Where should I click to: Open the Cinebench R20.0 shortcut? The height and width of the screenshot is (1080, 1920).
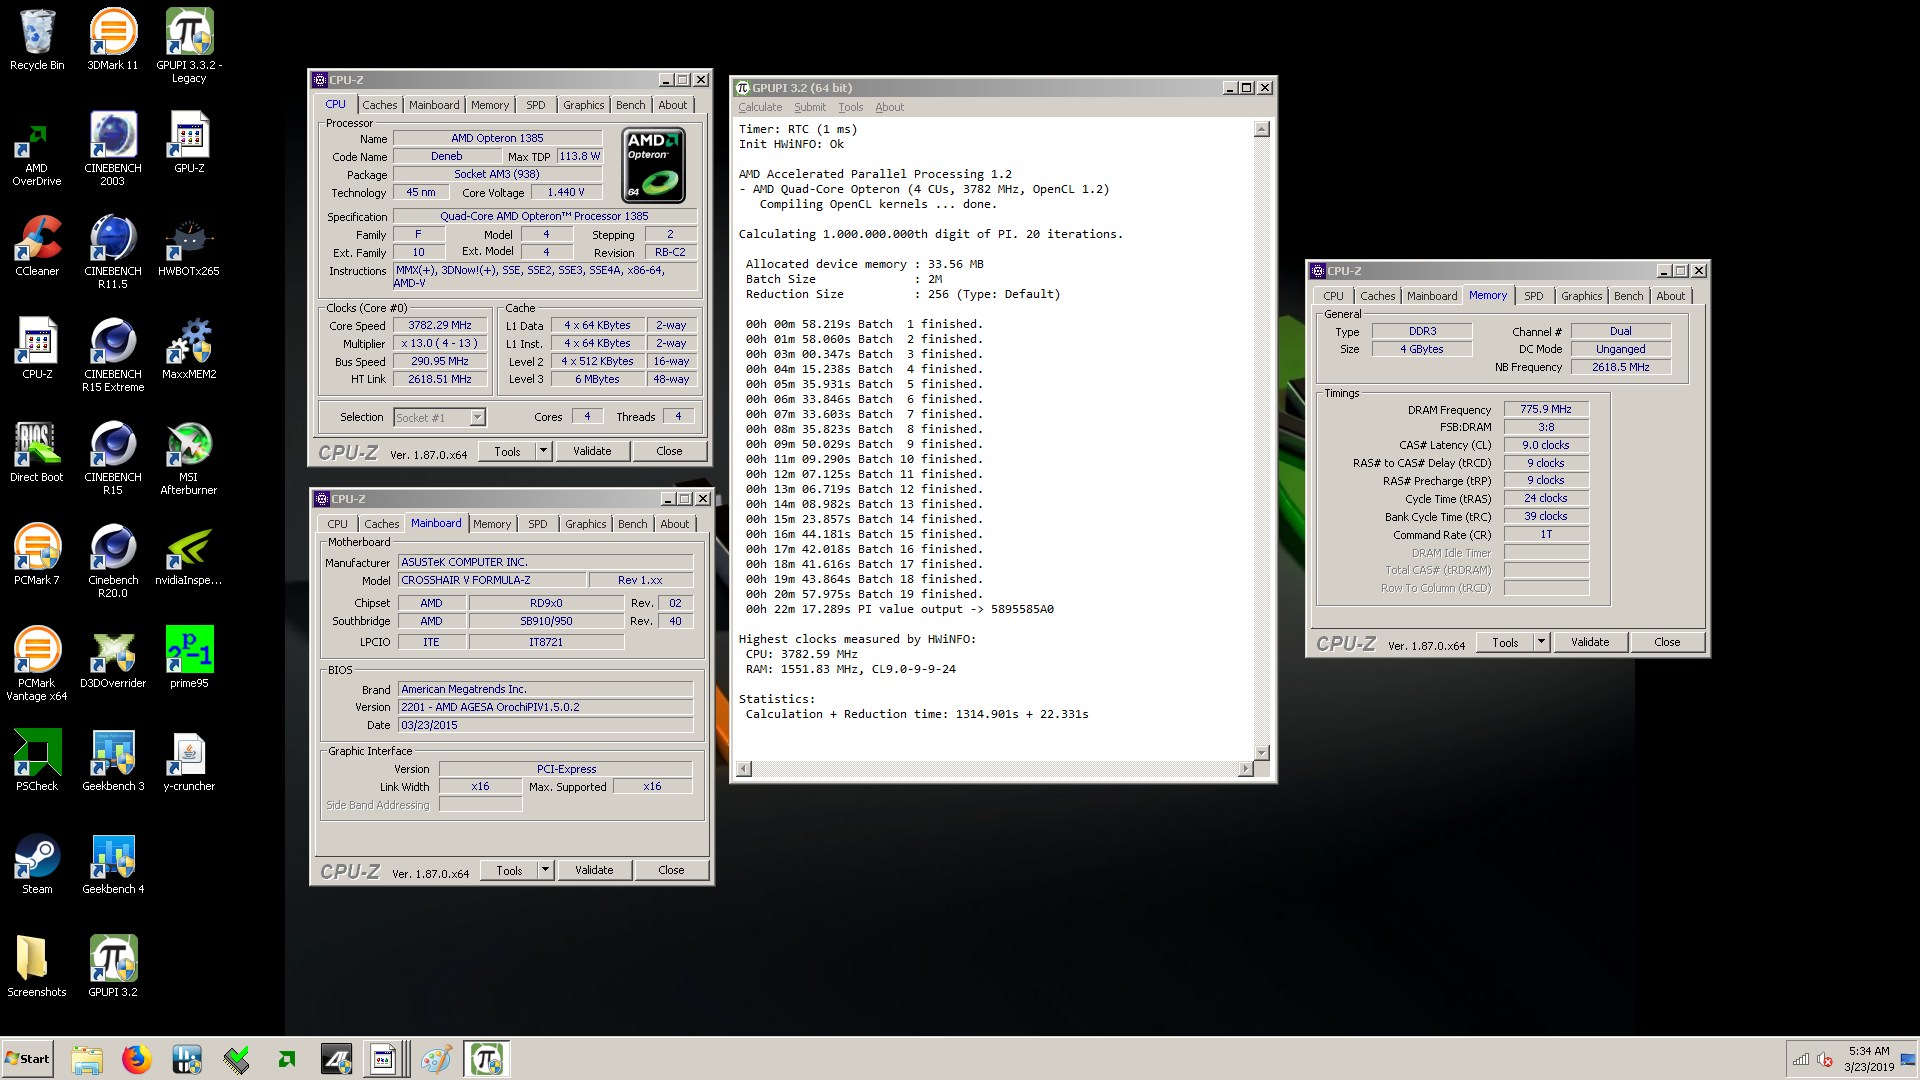(x=113, y=560)
